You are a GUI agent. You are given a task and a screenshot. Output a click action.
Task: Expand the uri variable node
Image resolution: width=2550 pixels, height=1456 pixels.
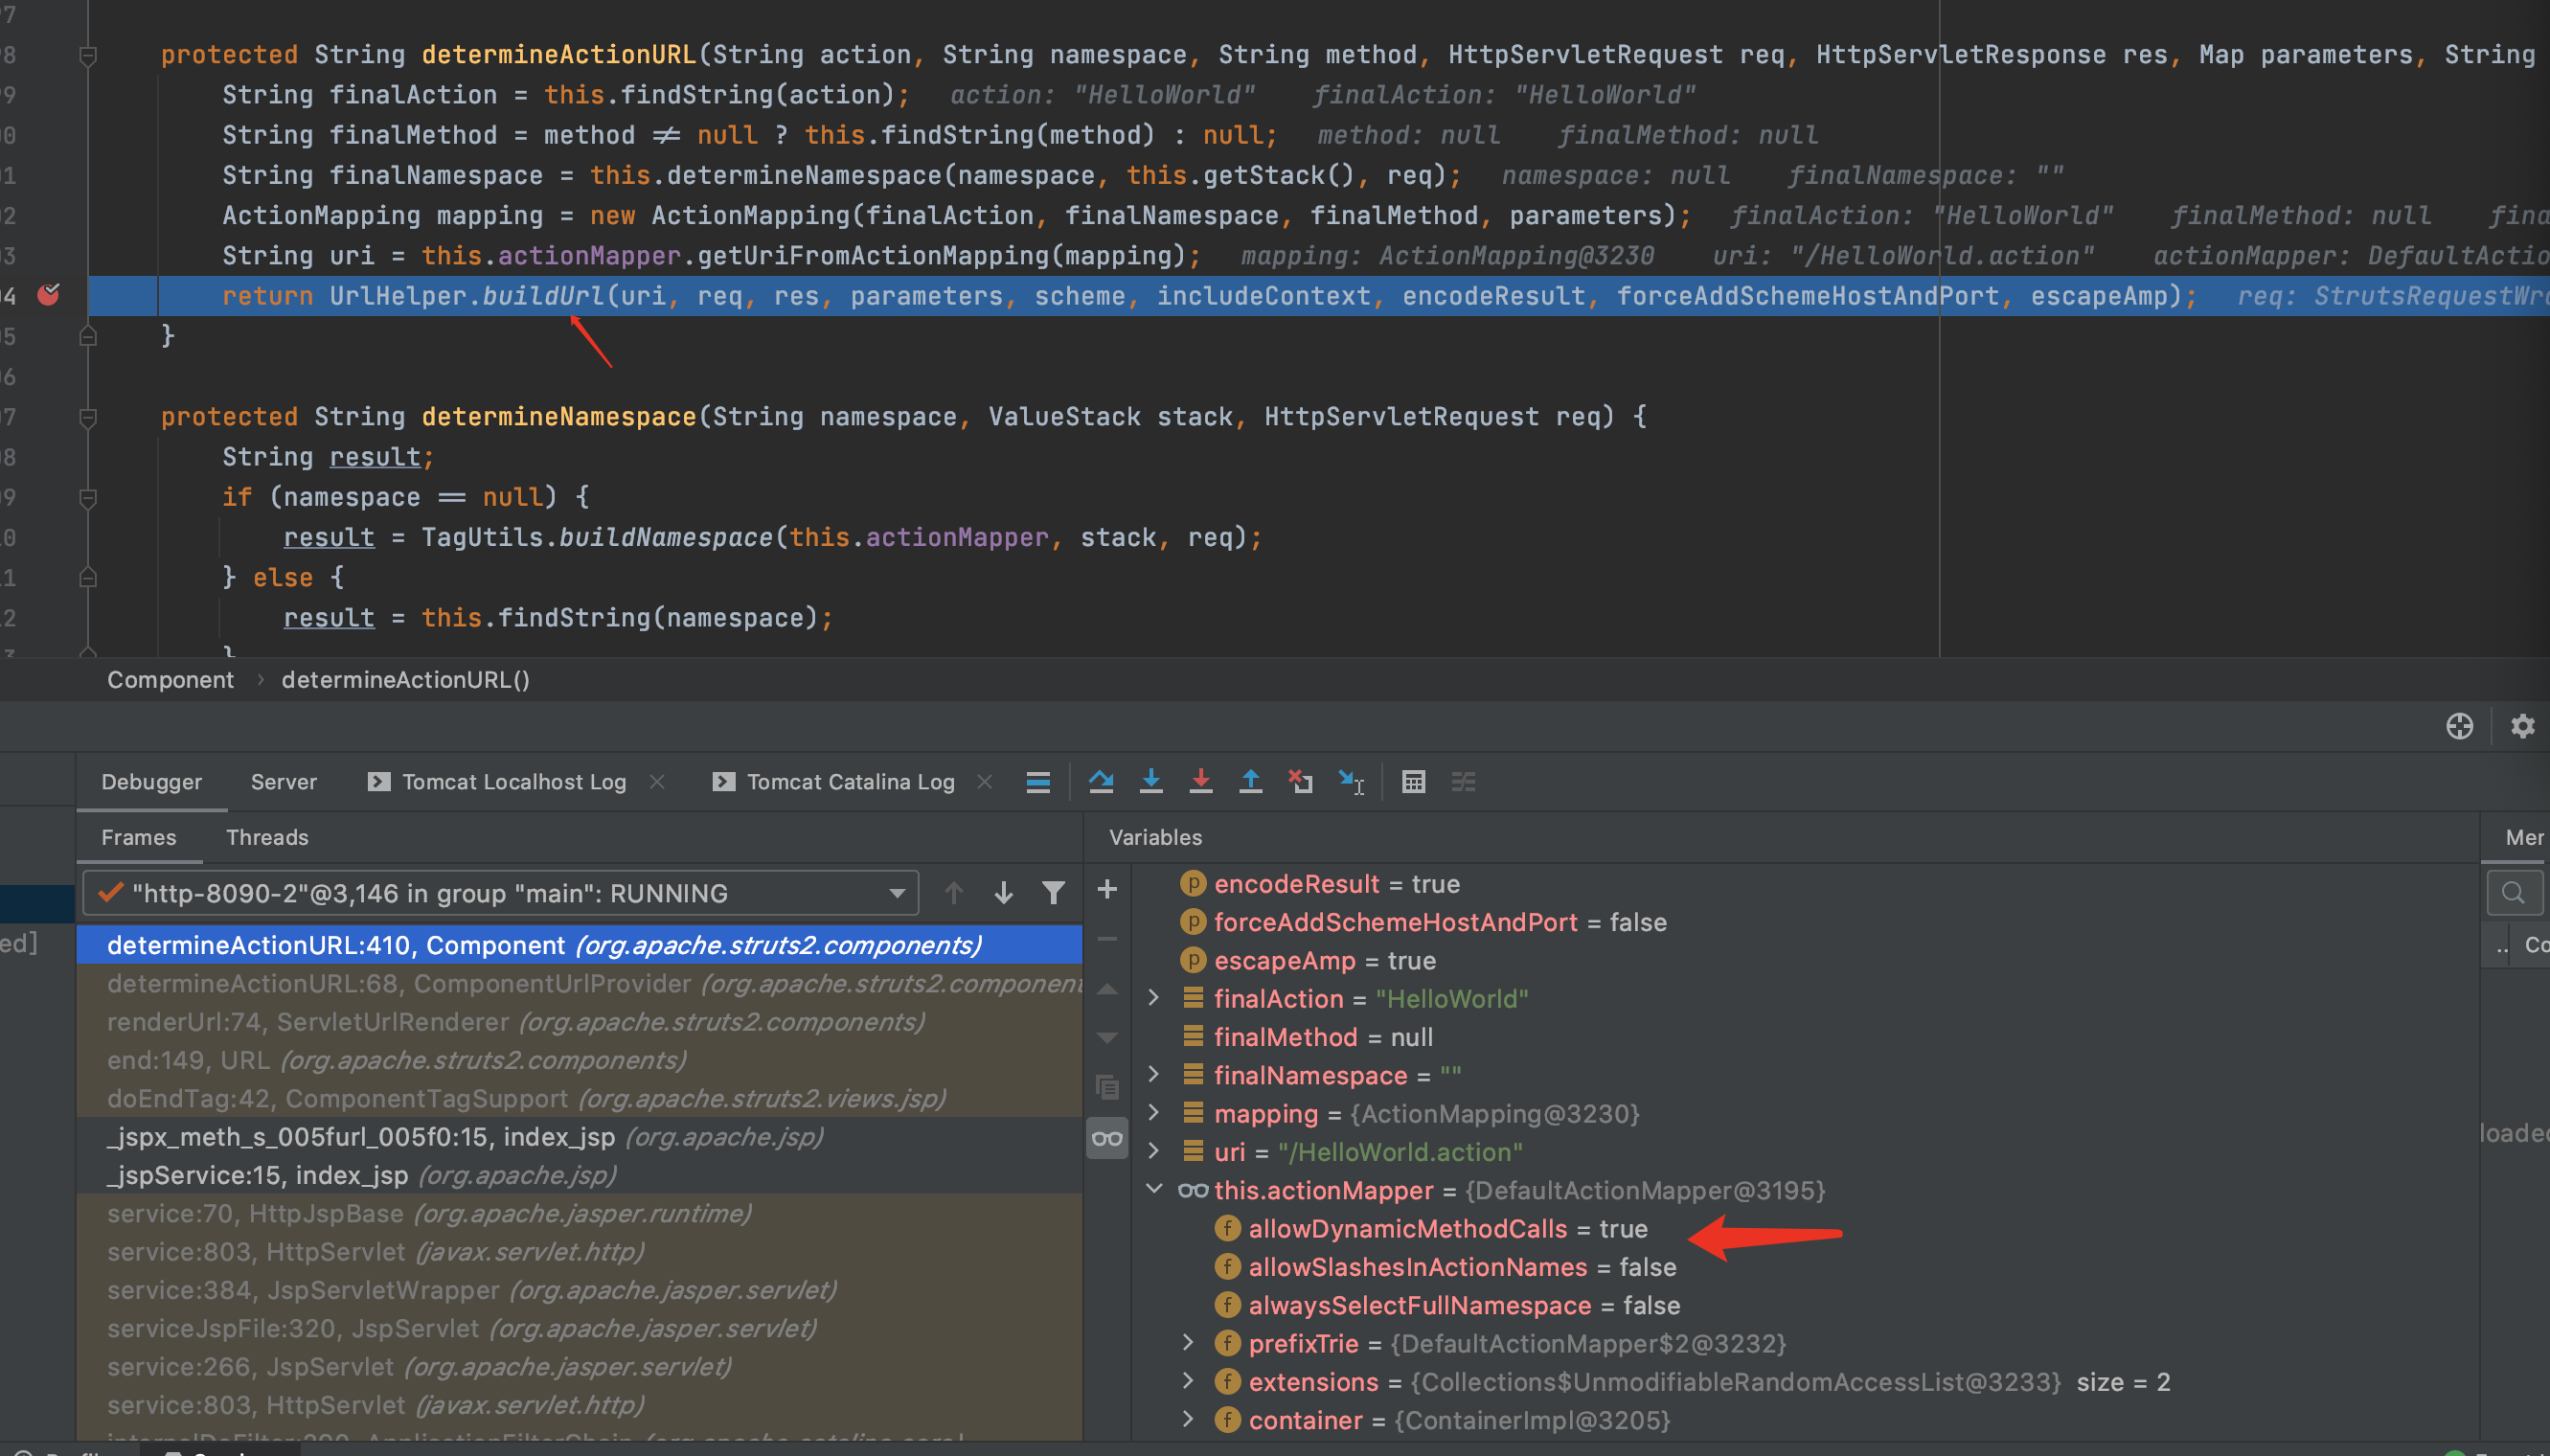1153,1150
